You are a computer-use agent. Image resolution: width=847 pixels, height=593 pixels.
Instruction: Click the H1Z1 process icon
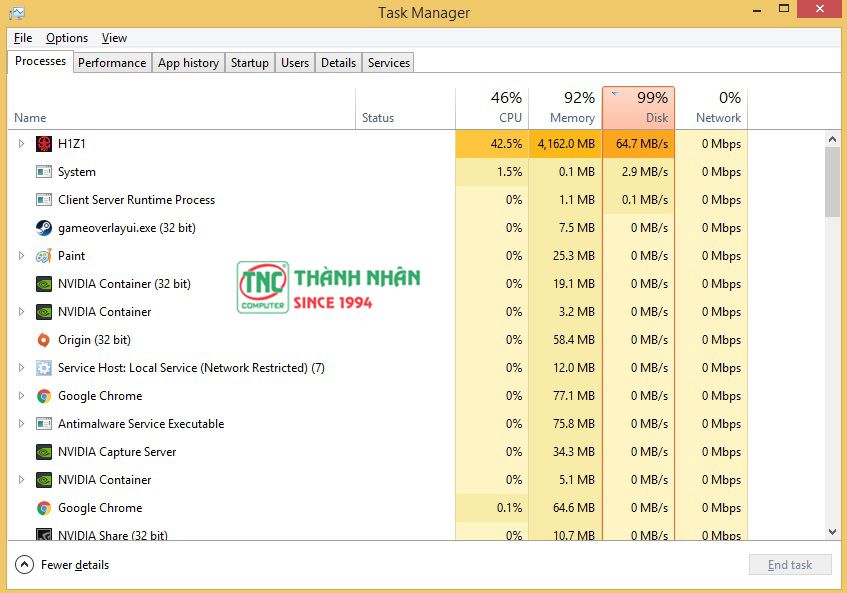[x=44, y=144]
